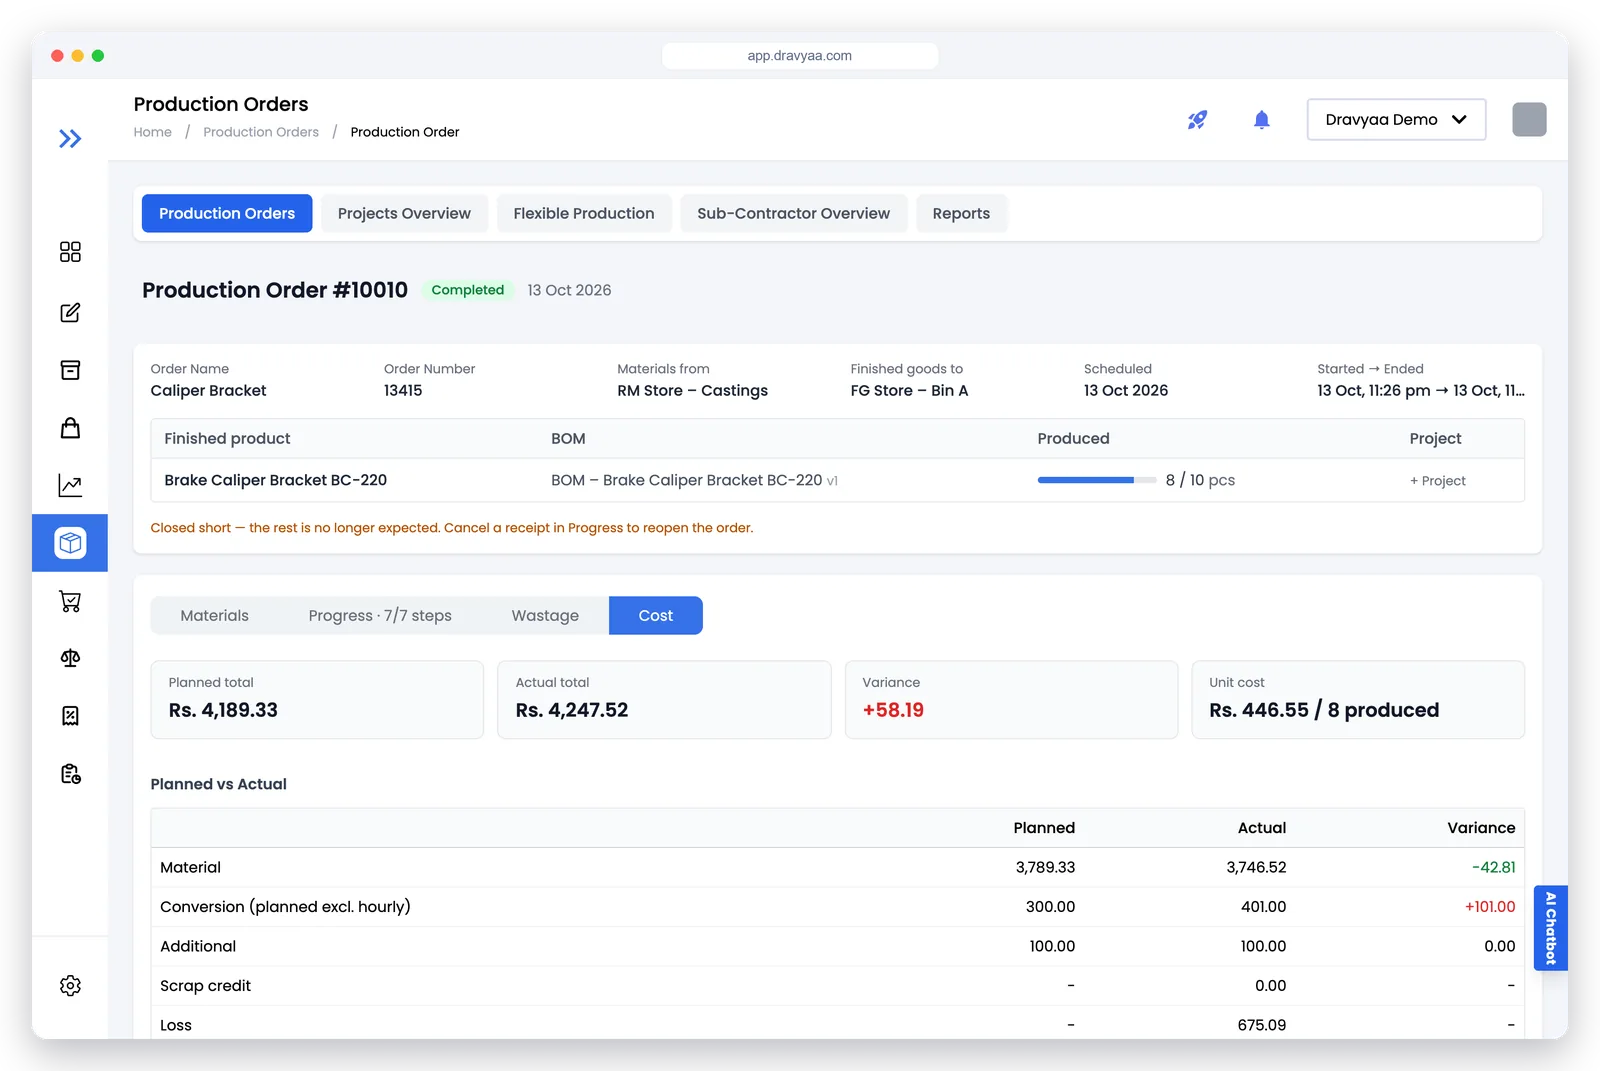Image resolution: width=1600 pixels, height=1071 pixels.
Task: Open the Flexible Production tab
Action: (584, 214)
